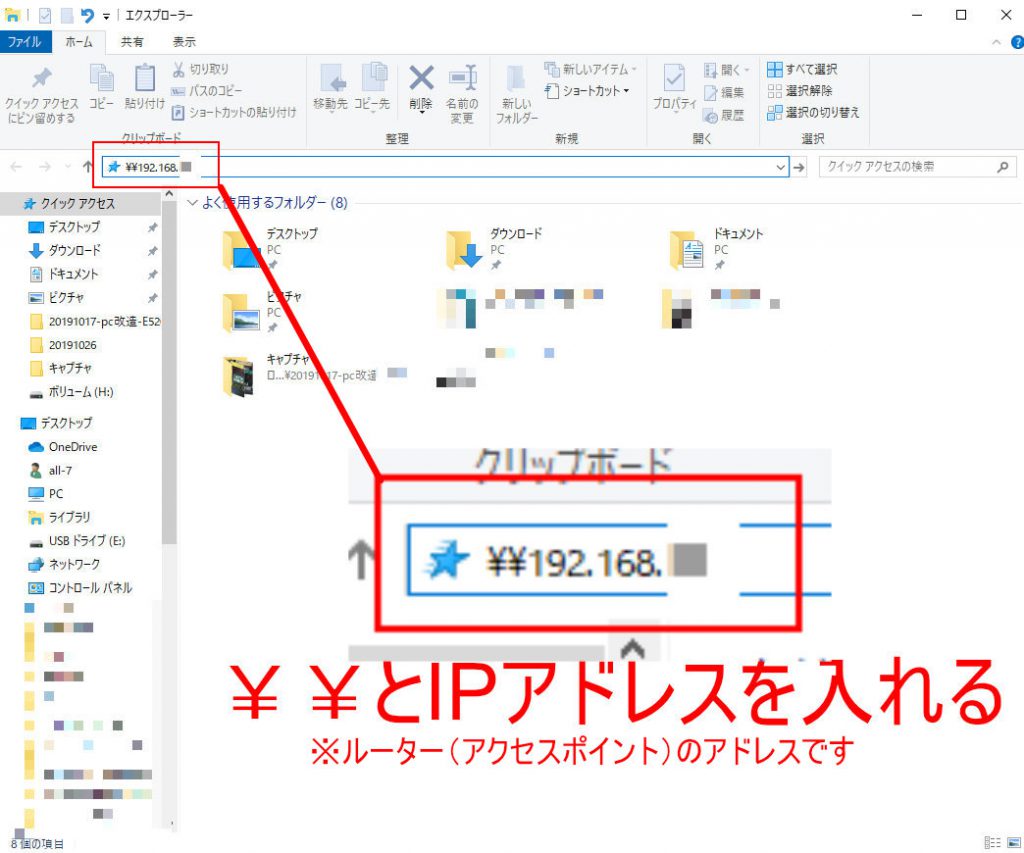Open the File tab
The image size is (1024, 853).
pos(24,42)
